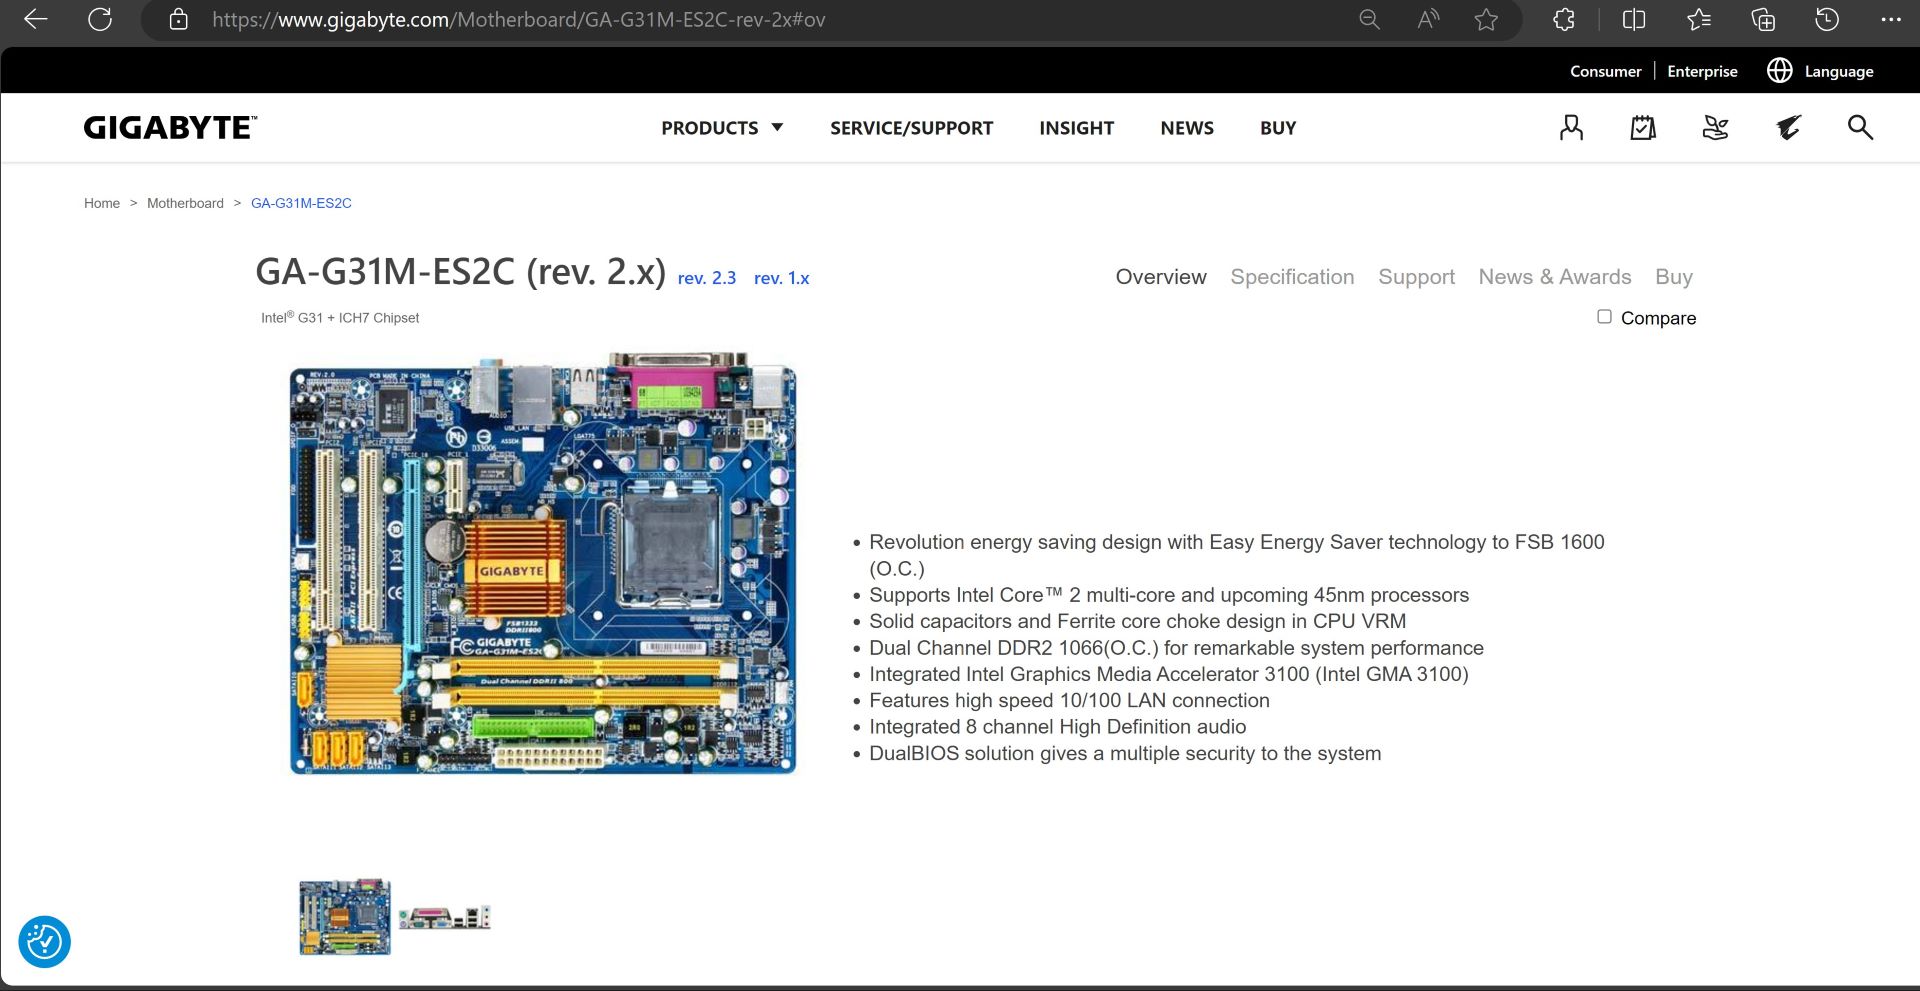This screenshot has width=1920, height=991.
Task: Open the INSIGHT menu item
Action: (1076, 128)
